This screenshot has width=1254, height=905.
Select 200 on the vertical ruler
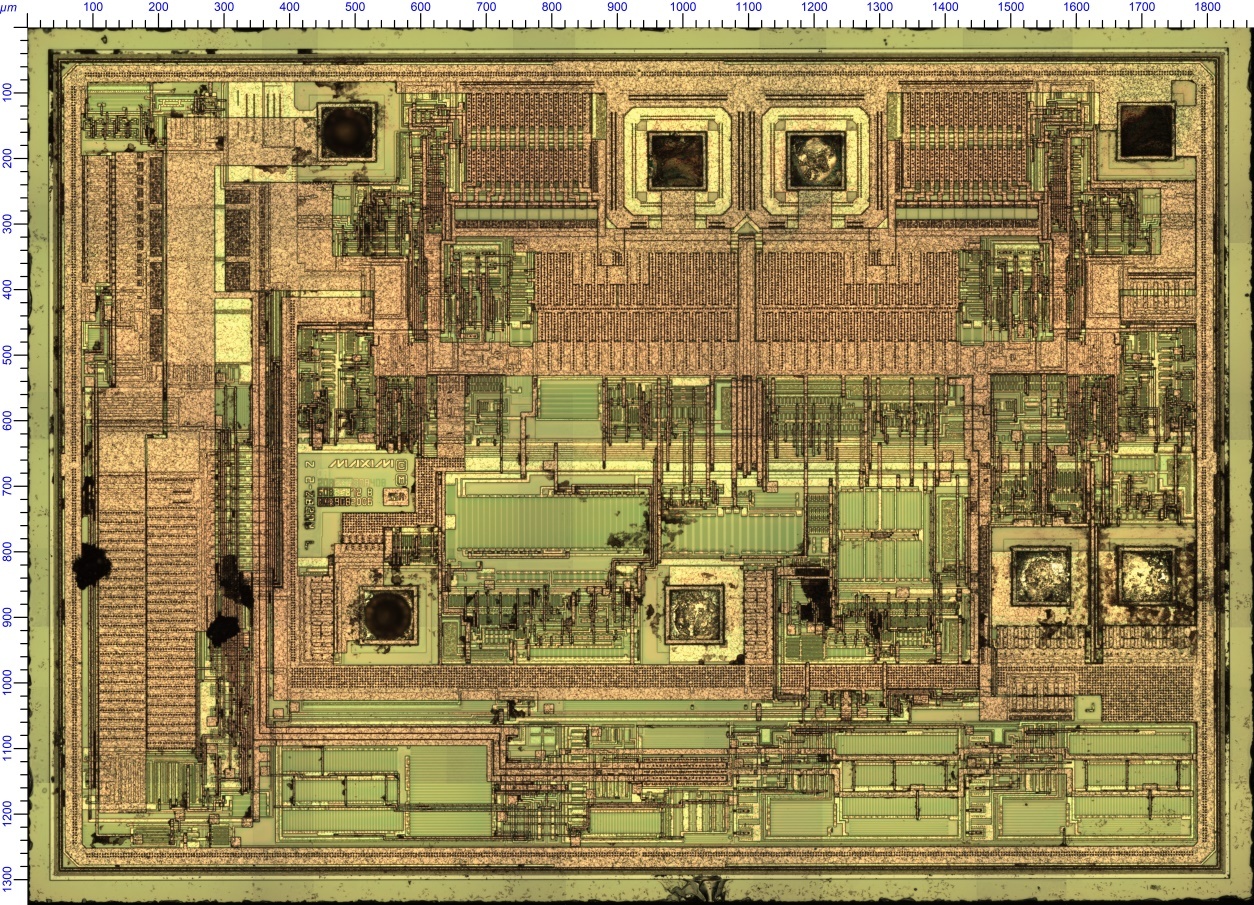coord(7,157)
